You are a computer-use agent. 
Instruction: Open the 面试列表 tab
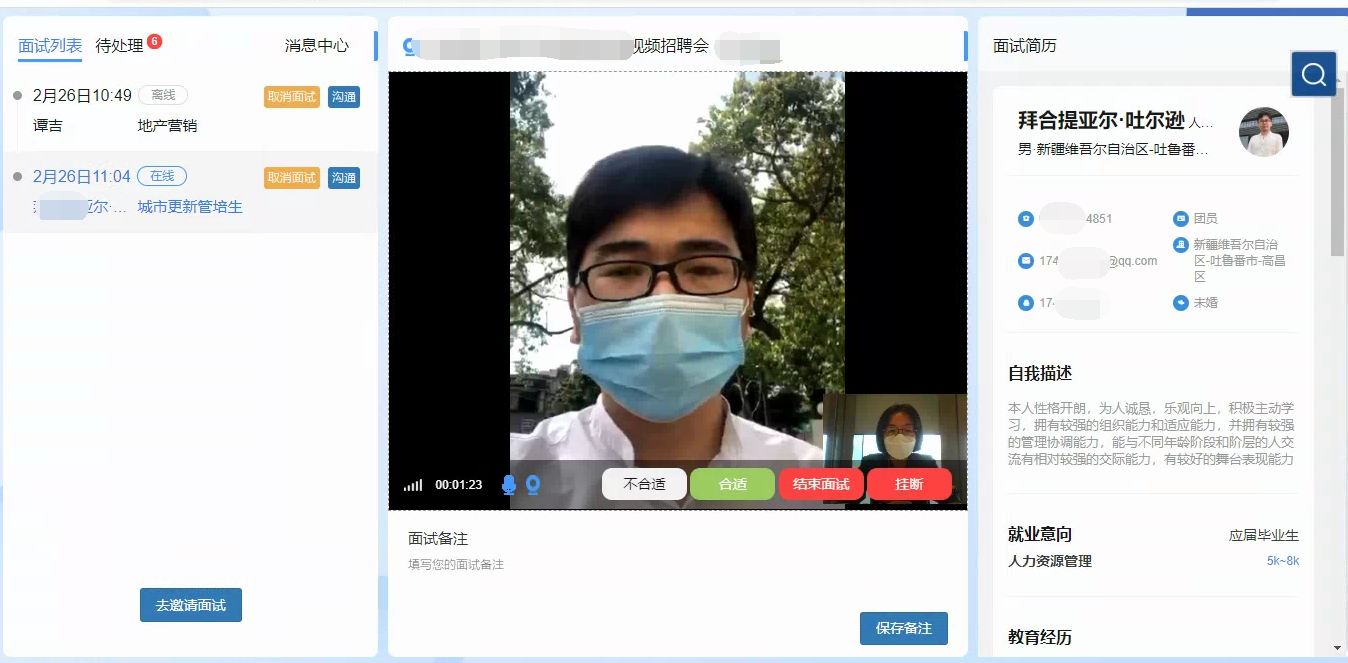click(x=50, y=46)
